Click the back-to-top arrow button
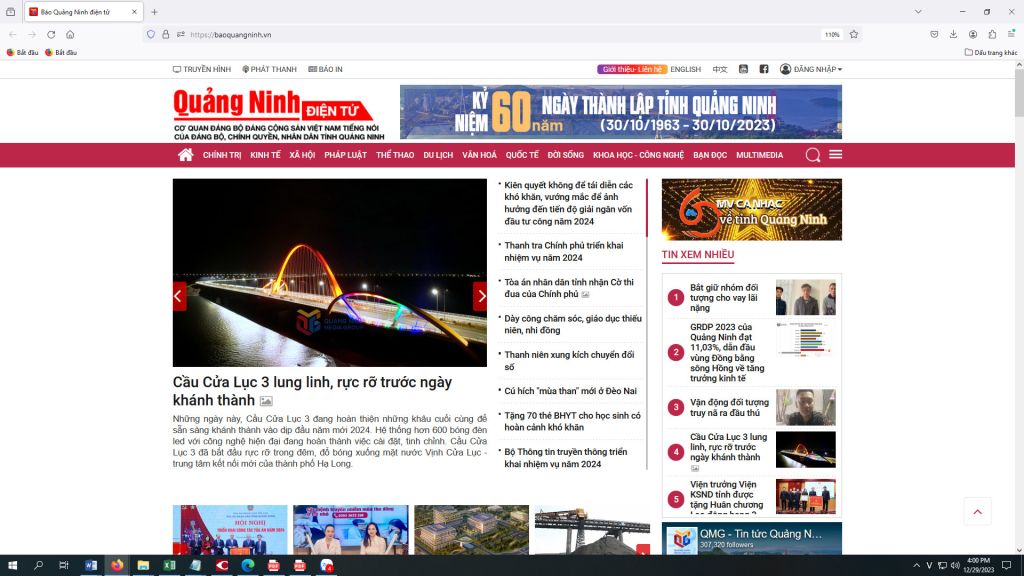 (978, 512)
